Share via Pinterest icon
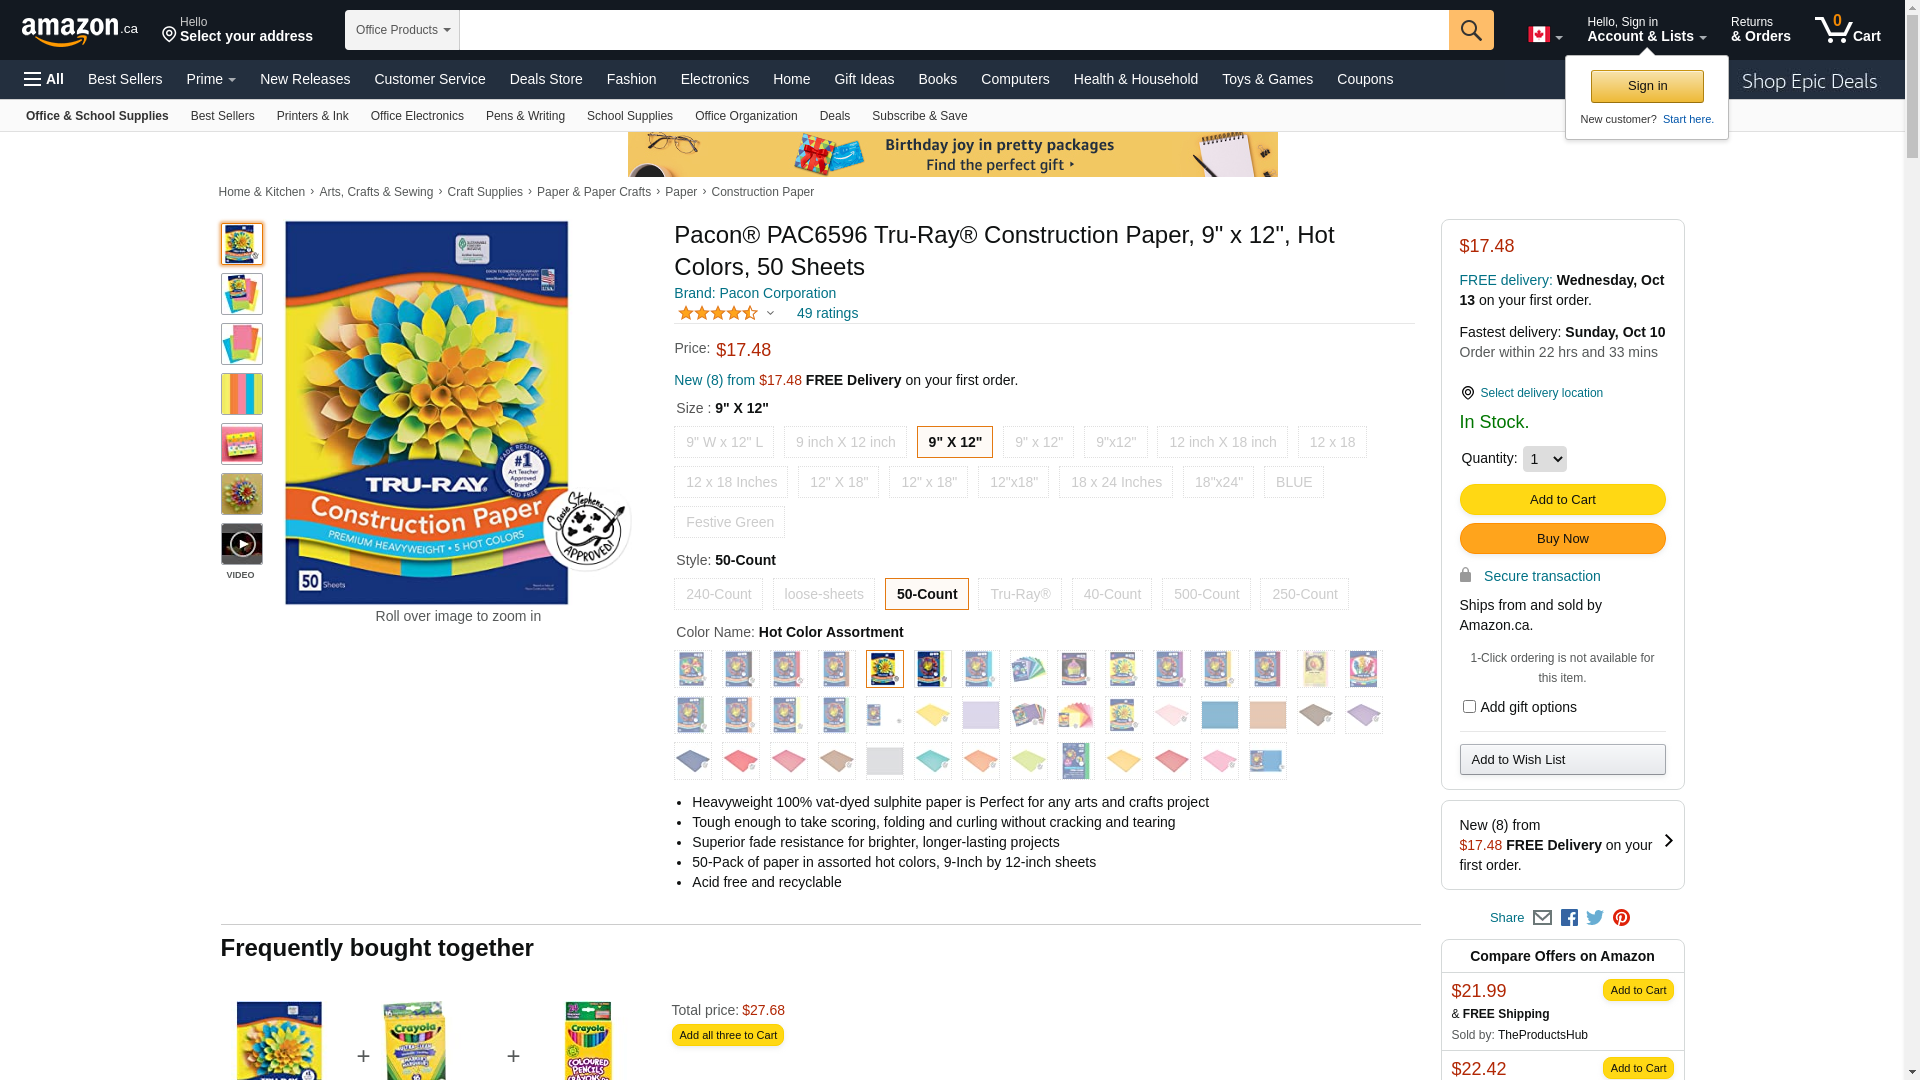The width and height of the screenshot is (1920, 1080). [x=1621, y=918]
